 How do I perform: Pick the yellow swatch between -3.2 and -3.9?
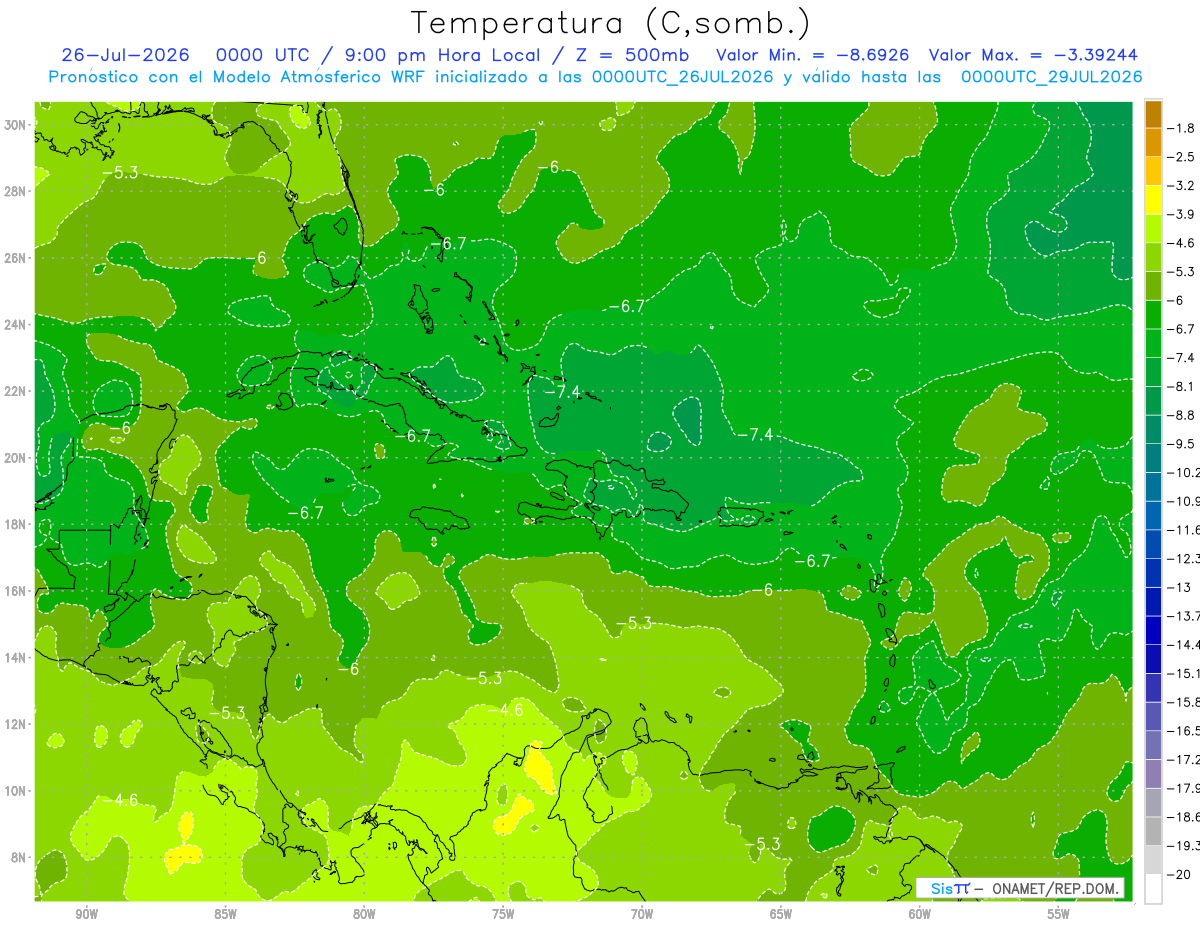tap(1153, 200)
